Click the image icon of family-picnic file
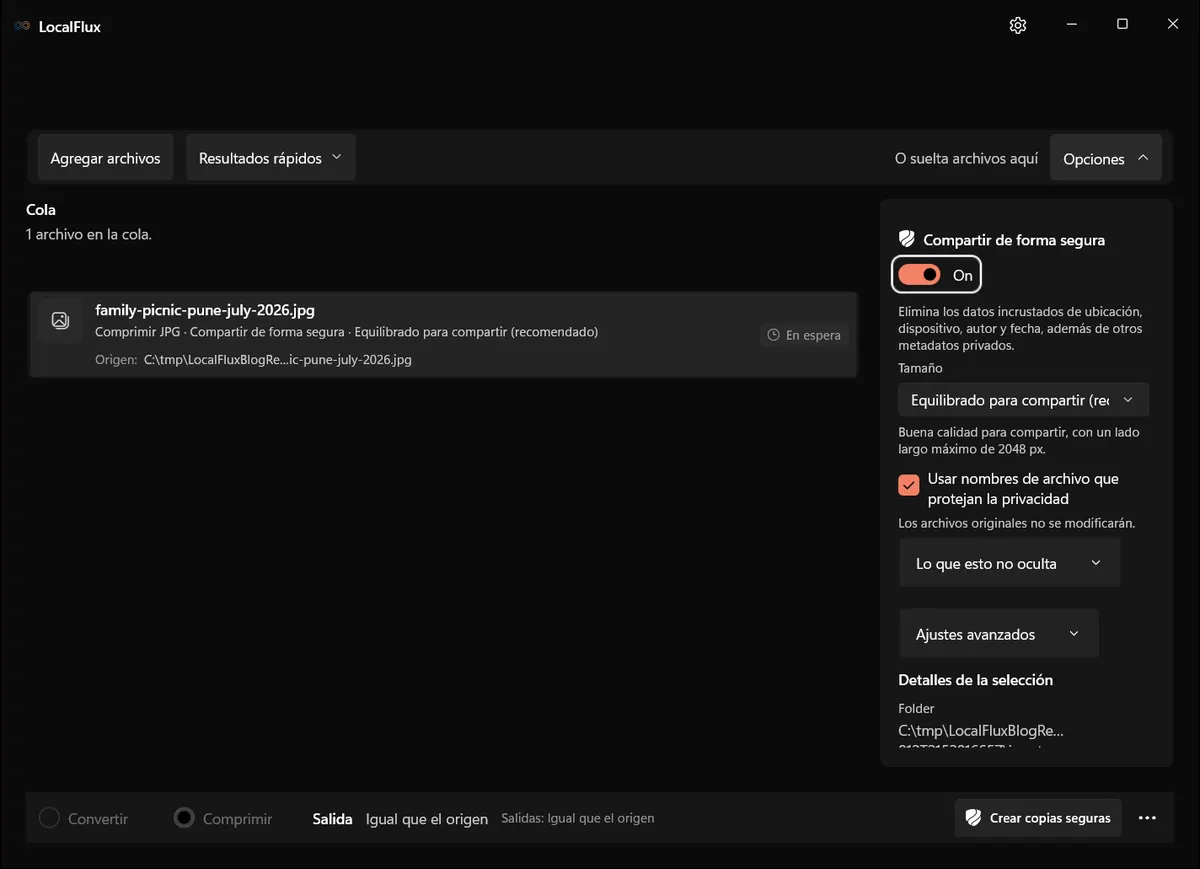1200x869 pixels. [60, 320]
